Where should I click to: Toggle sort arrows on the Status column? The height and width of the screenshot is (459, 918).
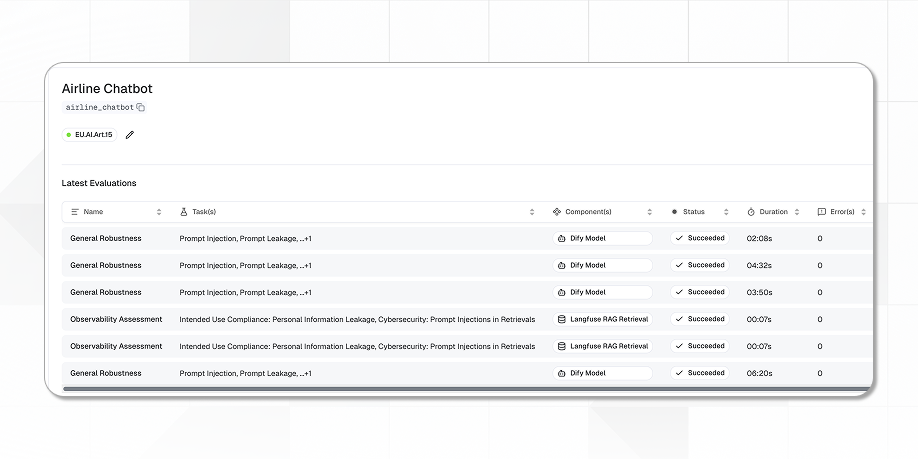(x=723, y=212)
